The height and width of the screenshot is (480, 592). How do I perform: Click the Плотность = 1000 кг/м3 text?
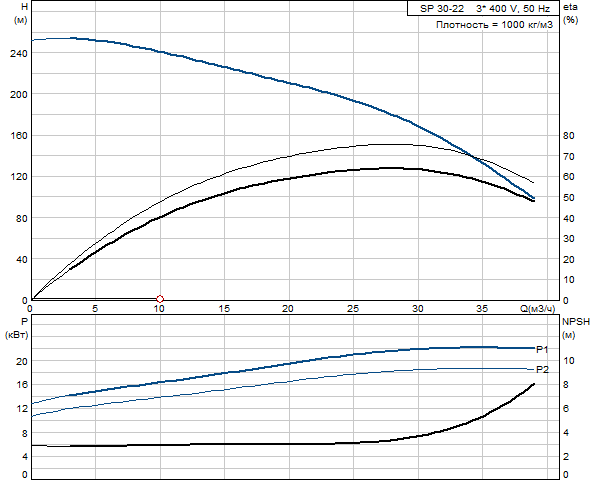pos(494,25)
